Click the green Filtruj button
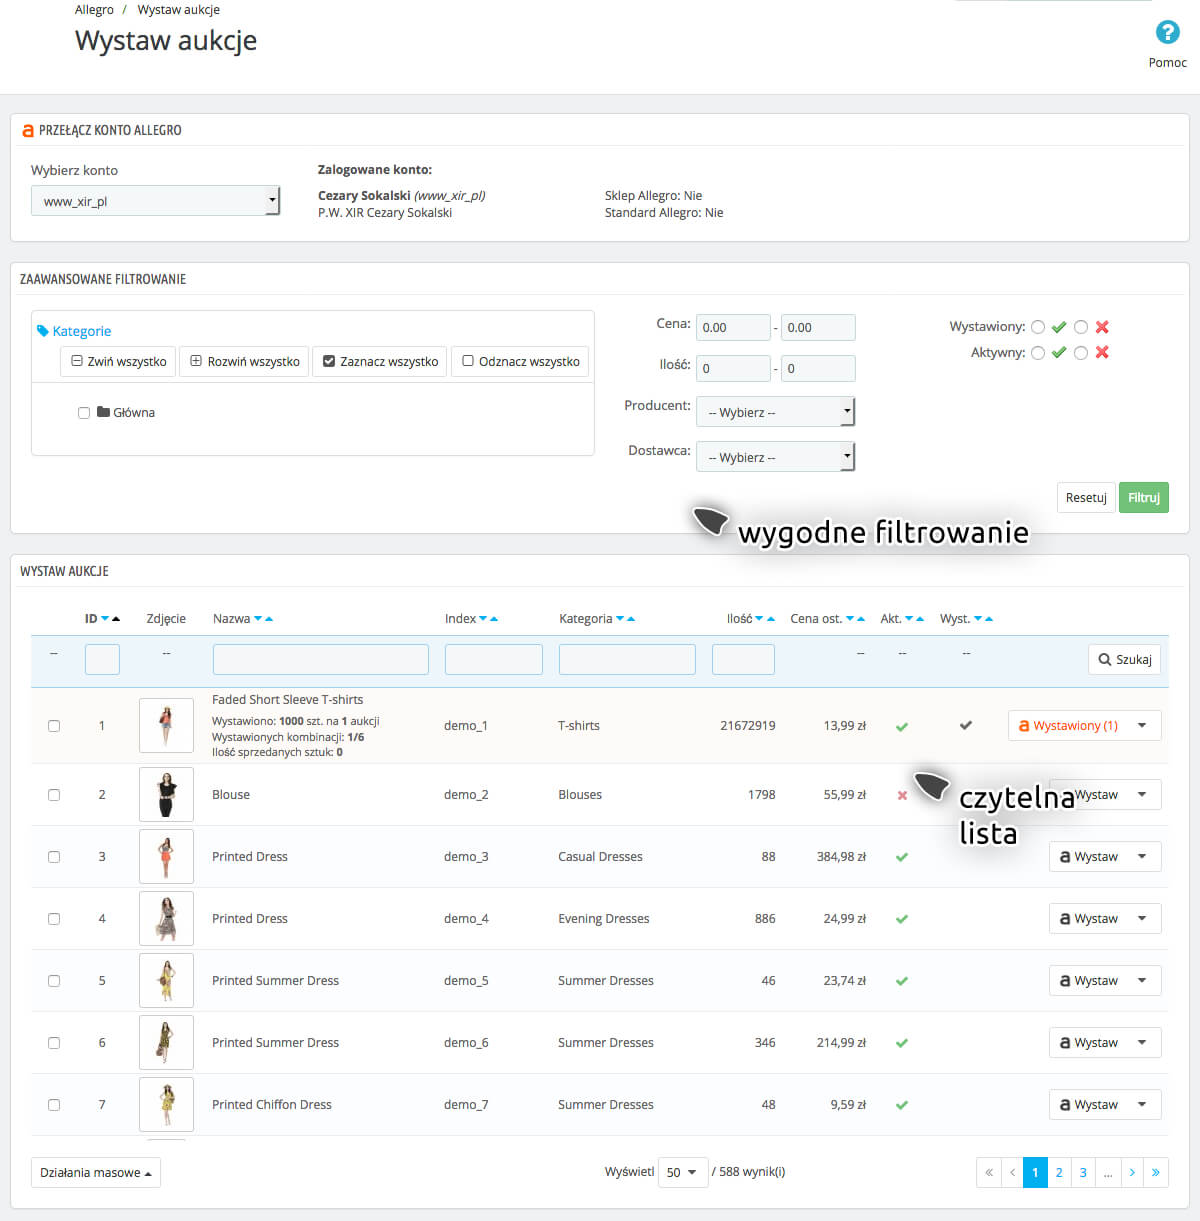This screenshot has height=1221, width=1200. coord(1144,498)
